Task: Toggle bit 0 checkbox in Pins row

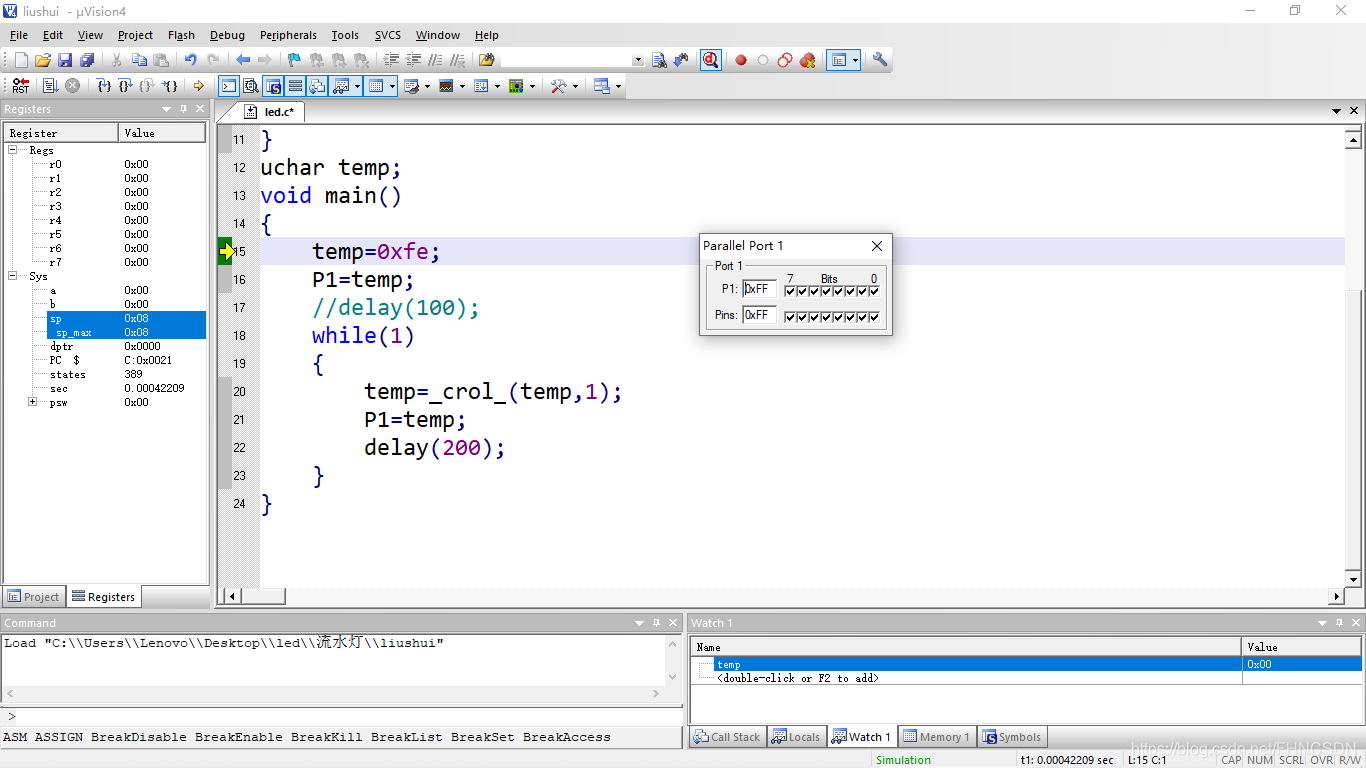Action: pyautogui.click(x=874, y=317)
